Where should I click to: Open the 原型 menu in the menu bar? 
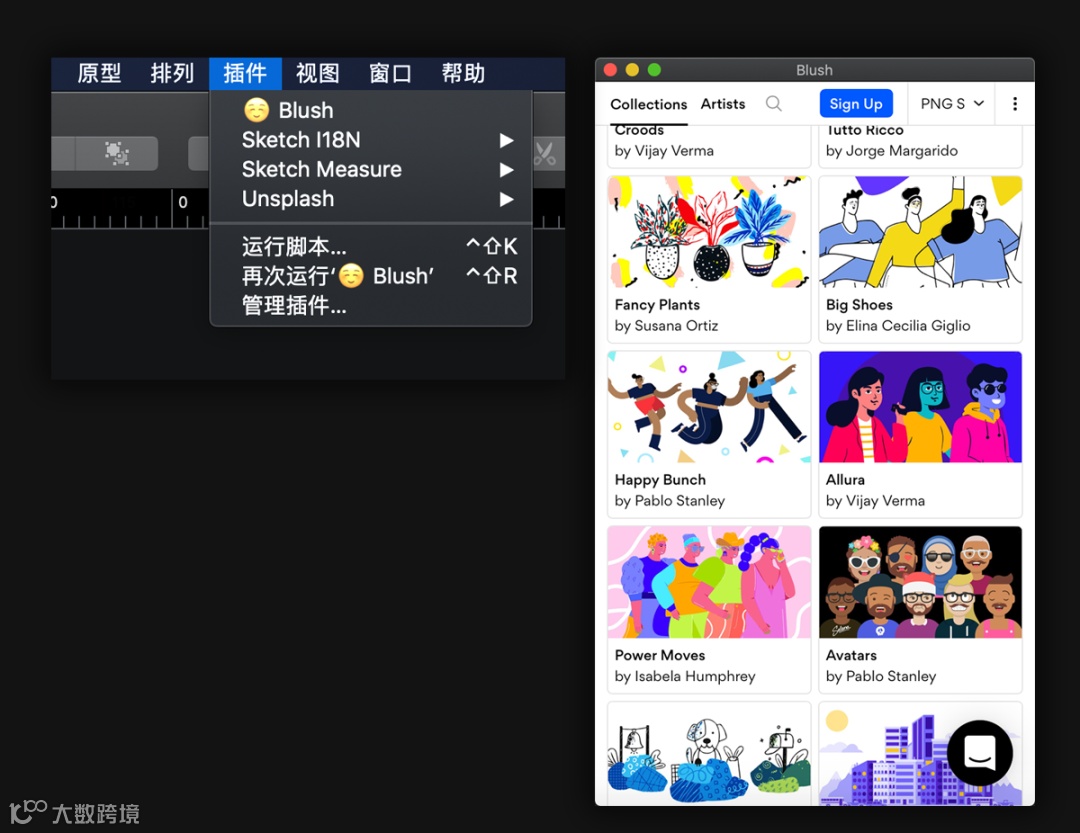(x=99, y=73)
